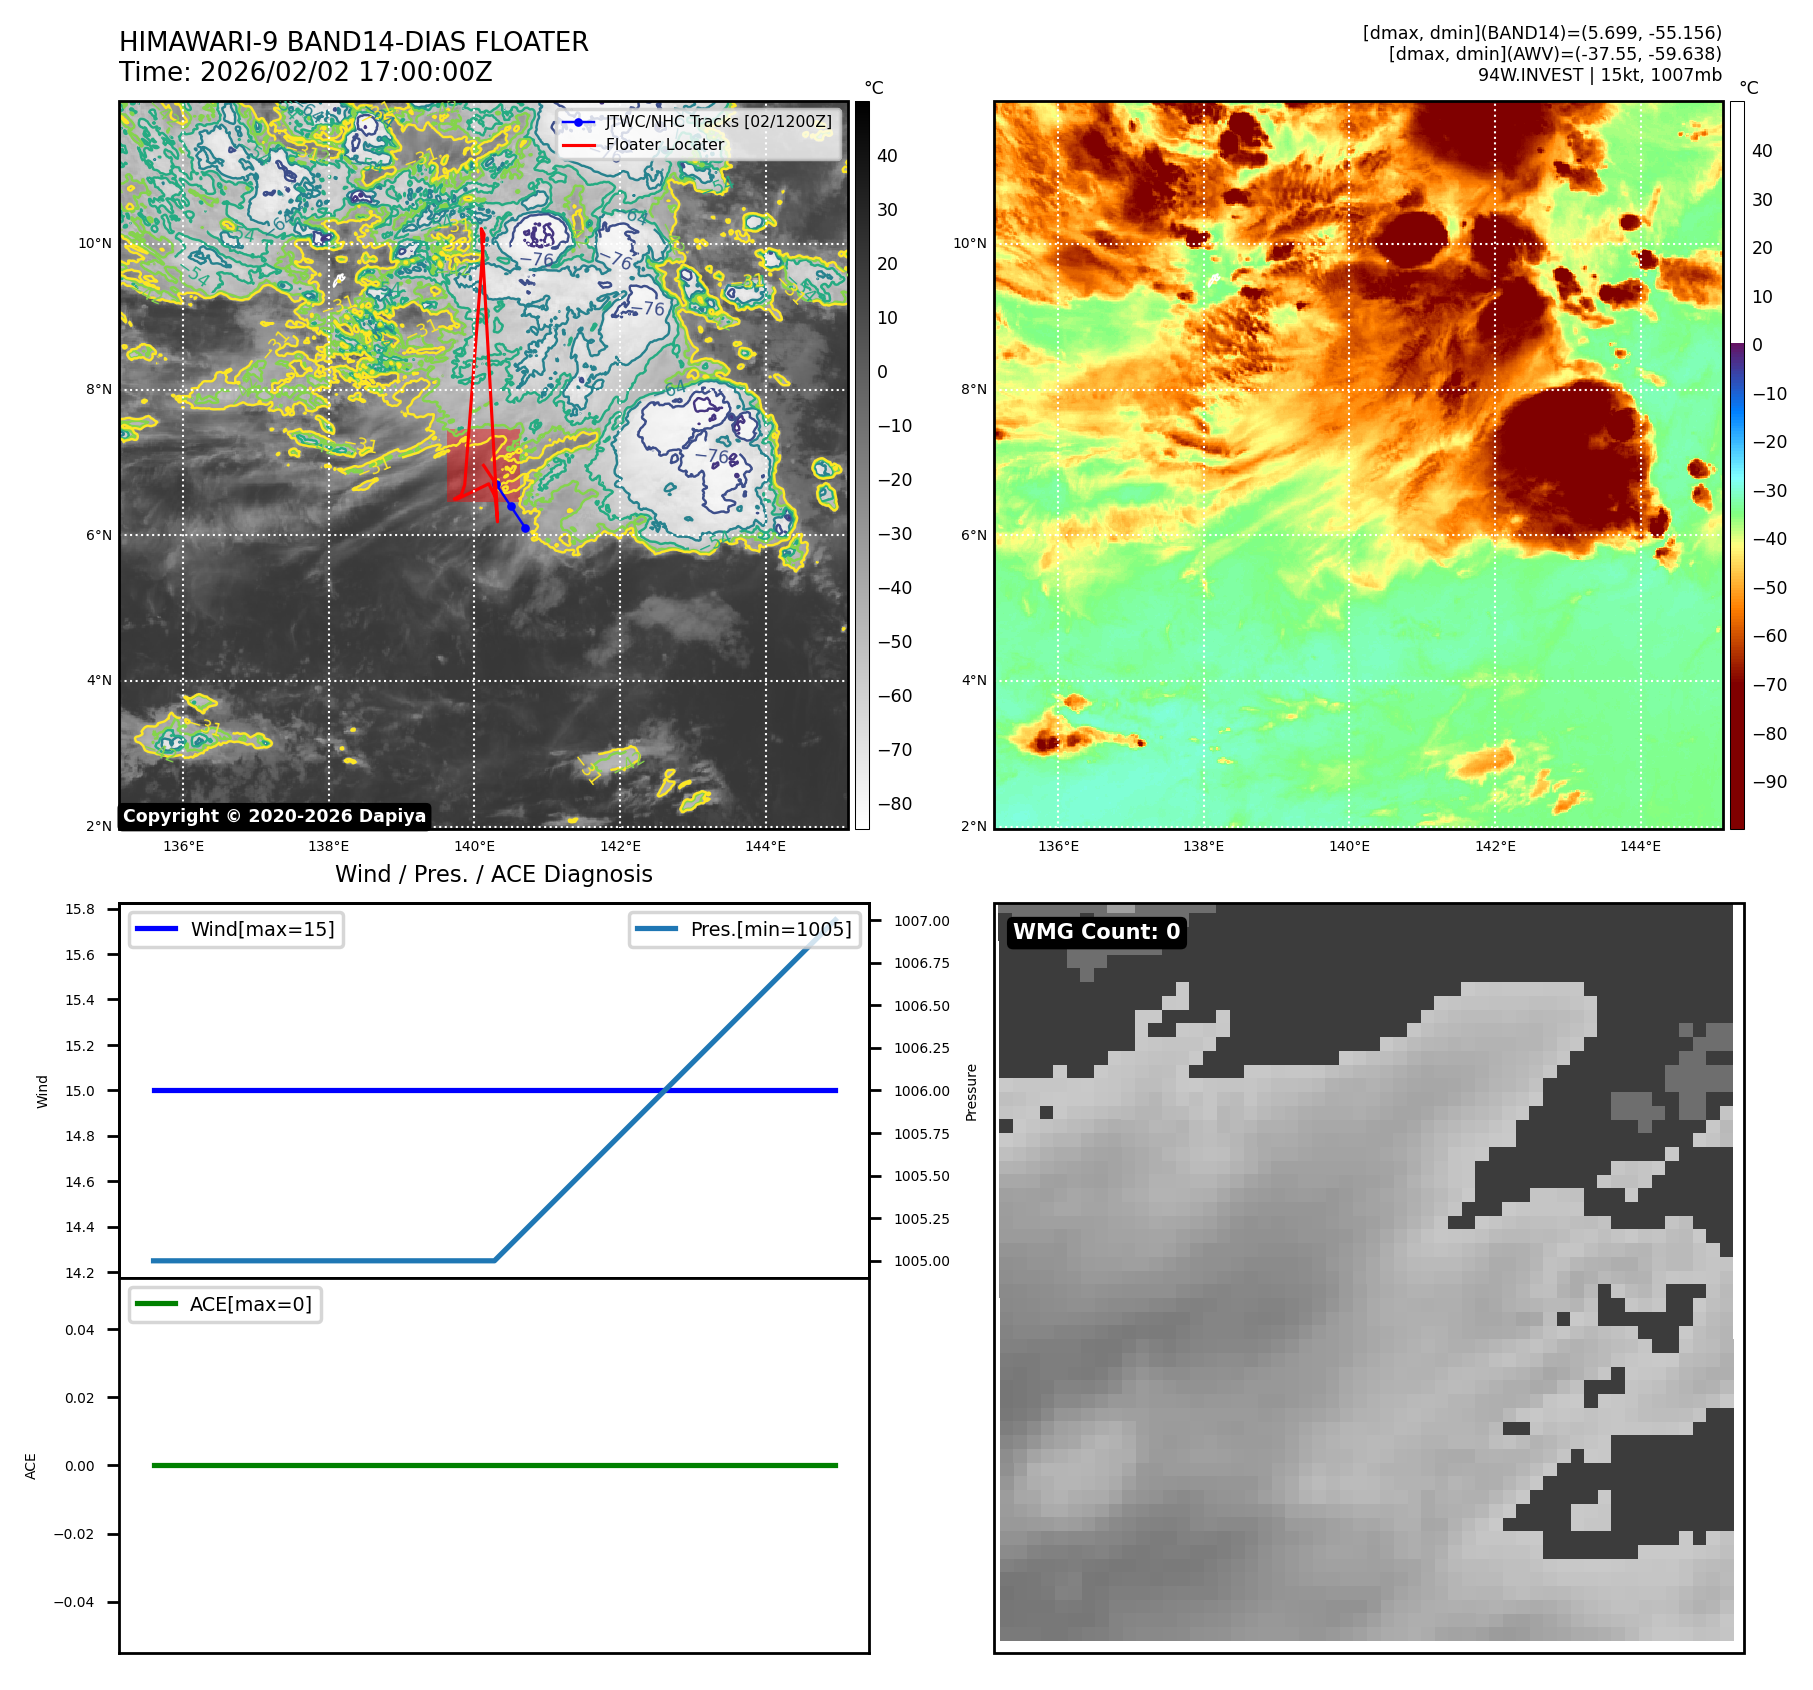Click the Copyright Dapiya watermark
The image size is (1813, 1690).
275,816
